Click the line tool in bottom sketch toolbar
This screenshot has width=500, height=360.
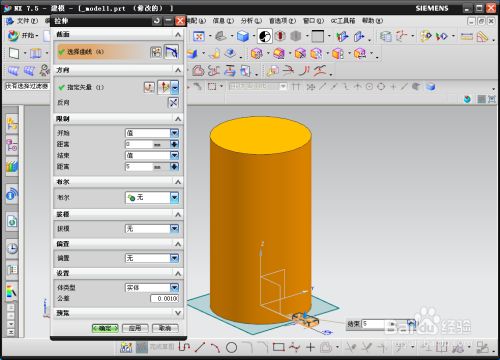200,347
